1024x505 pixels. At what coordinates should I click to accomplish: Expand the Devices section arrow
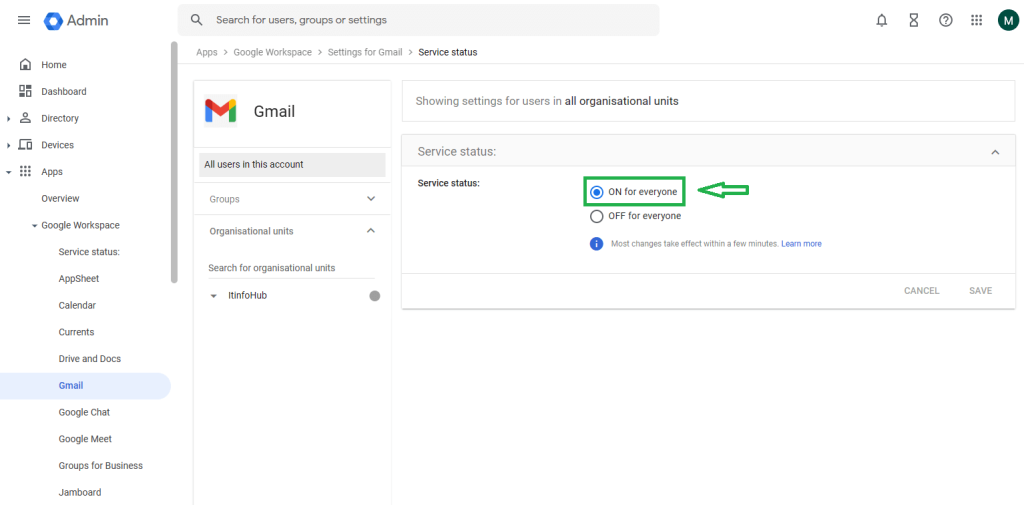point(8,146)
